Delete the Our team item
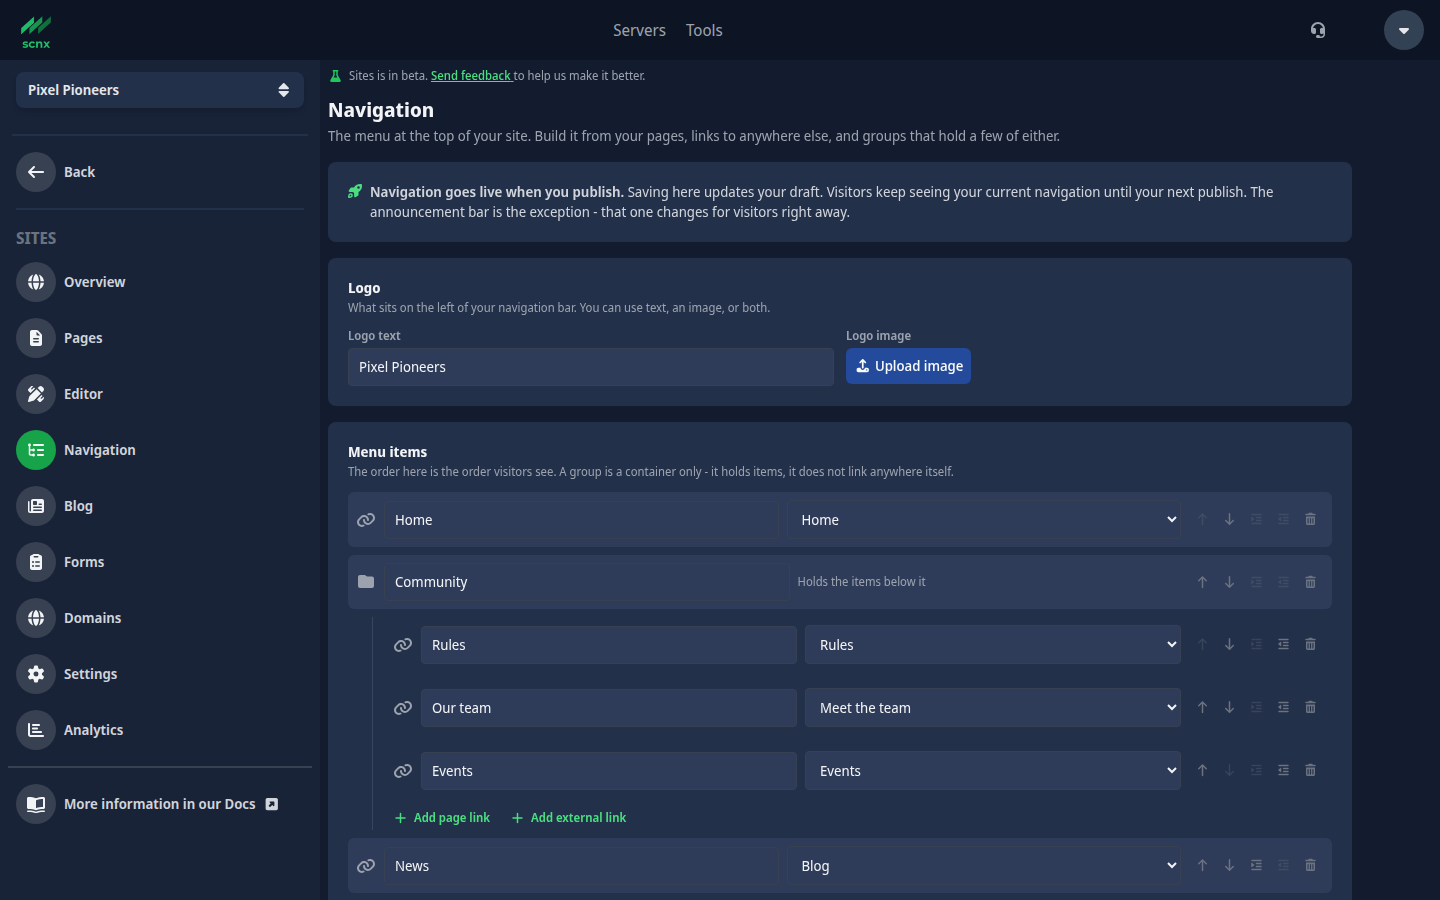The height and width of the screenshot is (900, 1440). click(1310, 707)
